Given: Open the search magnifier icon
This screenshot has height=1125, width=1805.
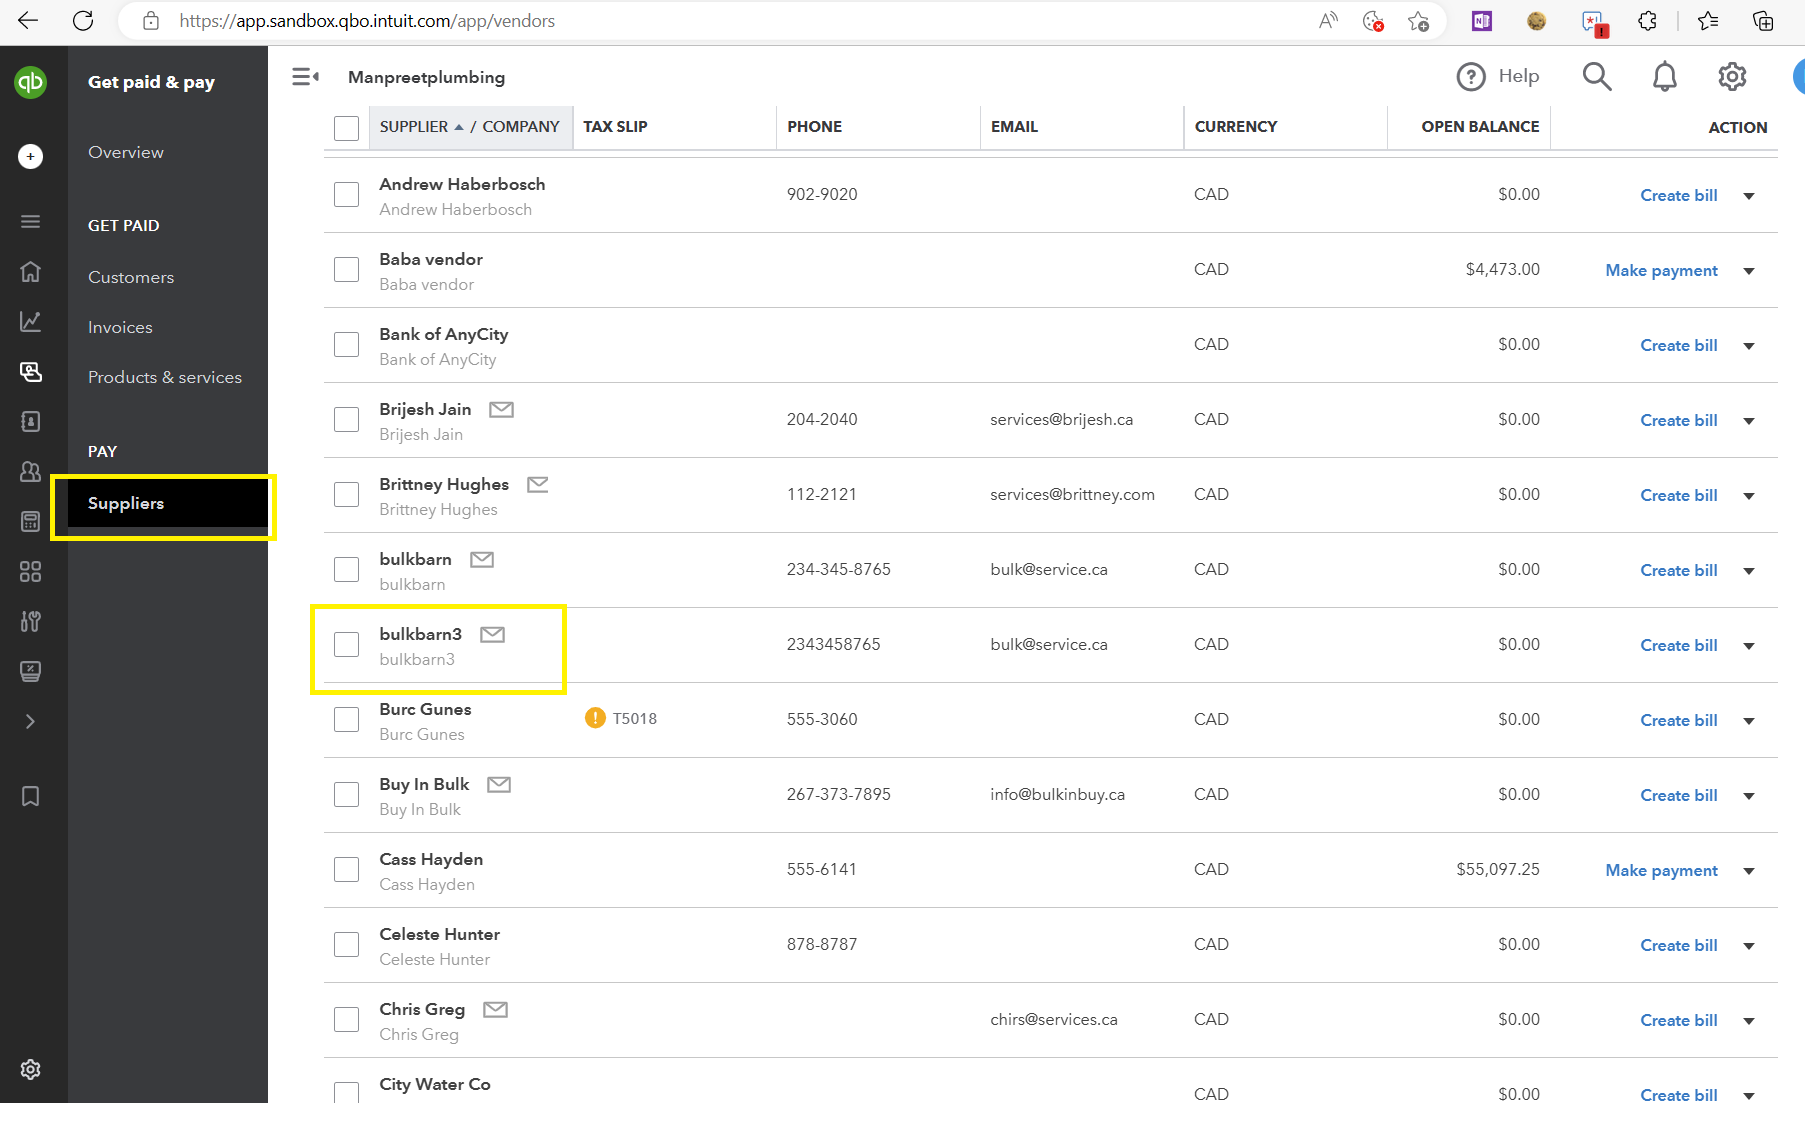Looking at the screenshot, I should point(1597,76).
